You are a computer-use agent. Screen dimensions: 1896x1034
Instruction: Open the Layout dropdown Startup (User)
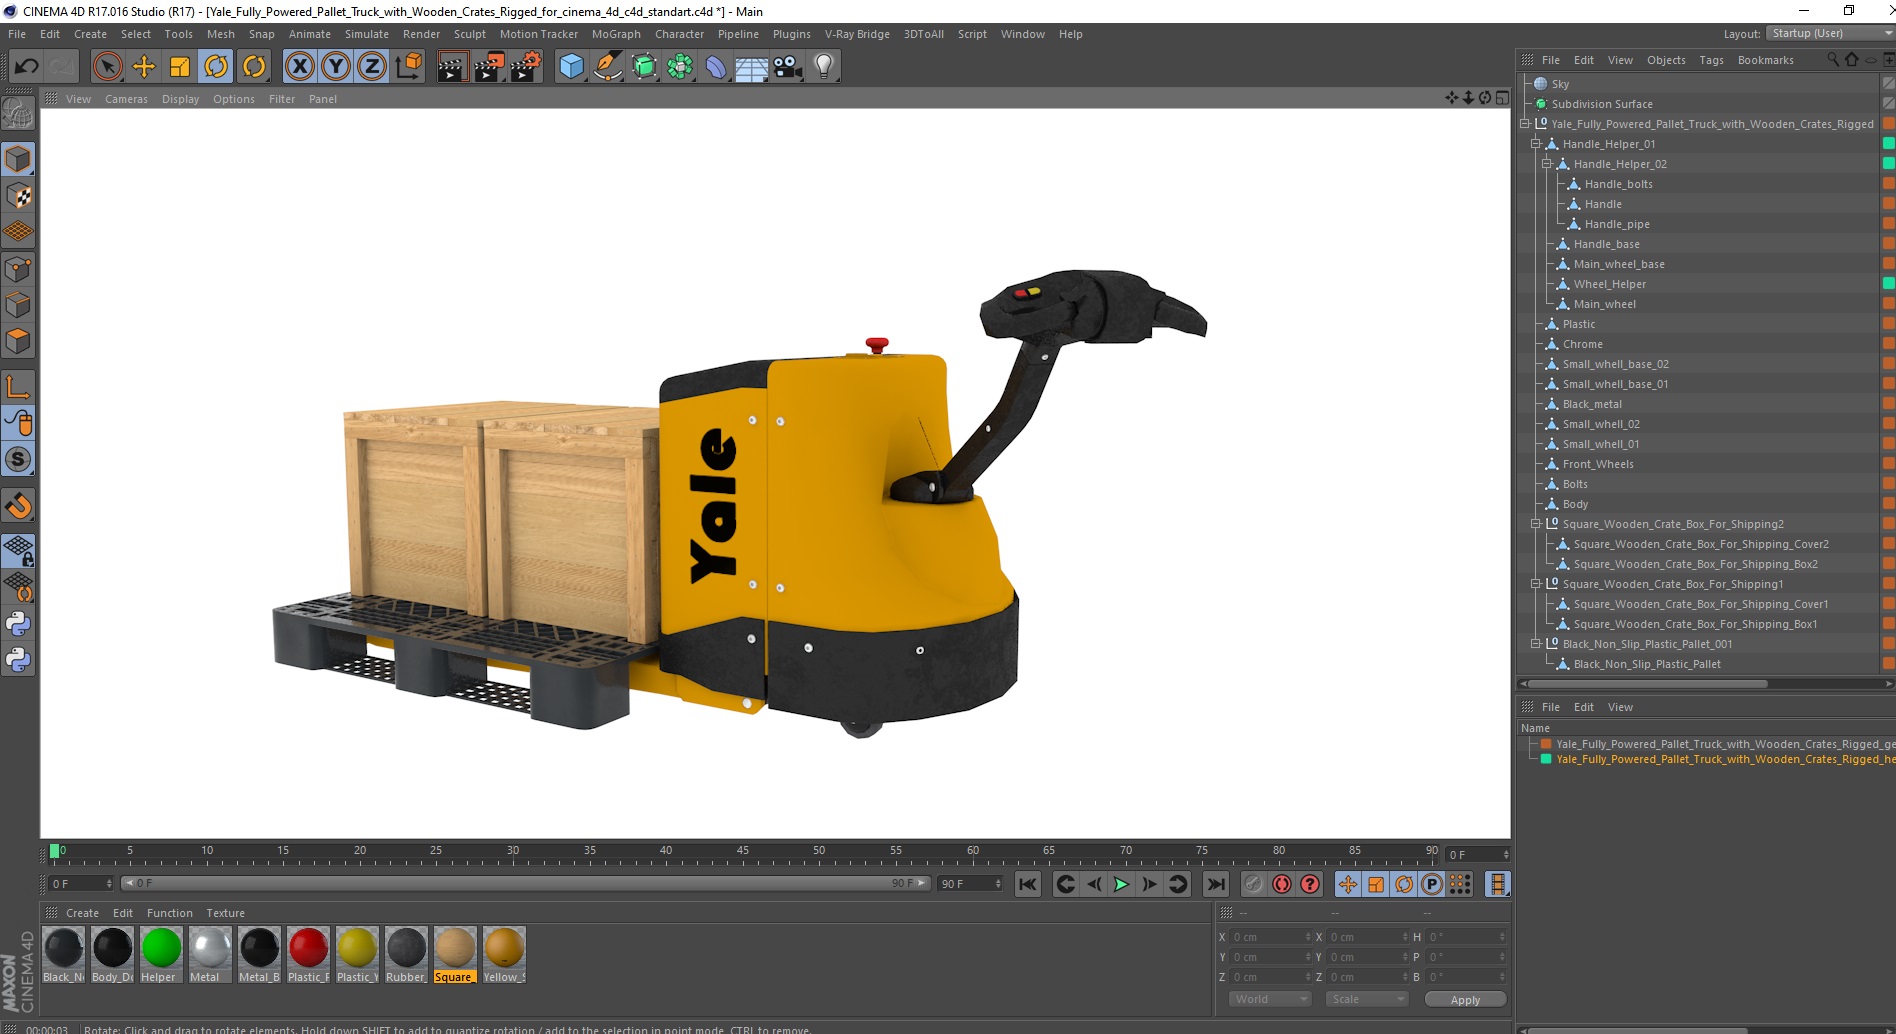(1829, 33)
